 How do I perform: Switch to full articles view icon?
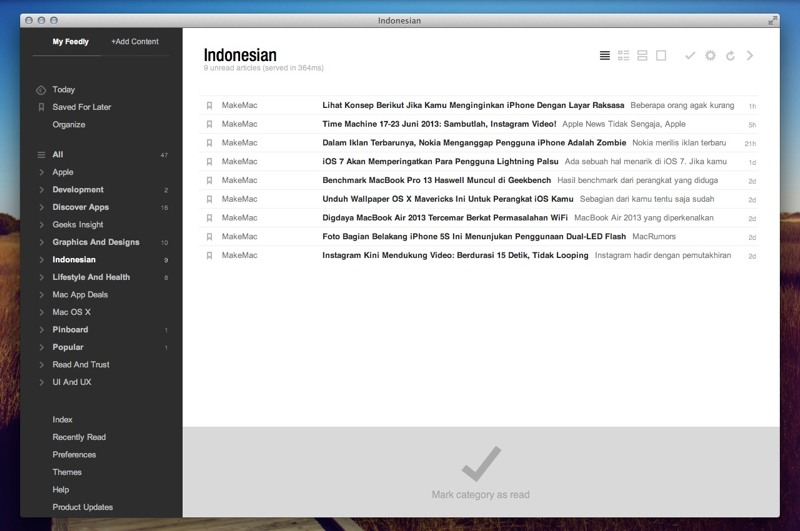coord(661,56)
